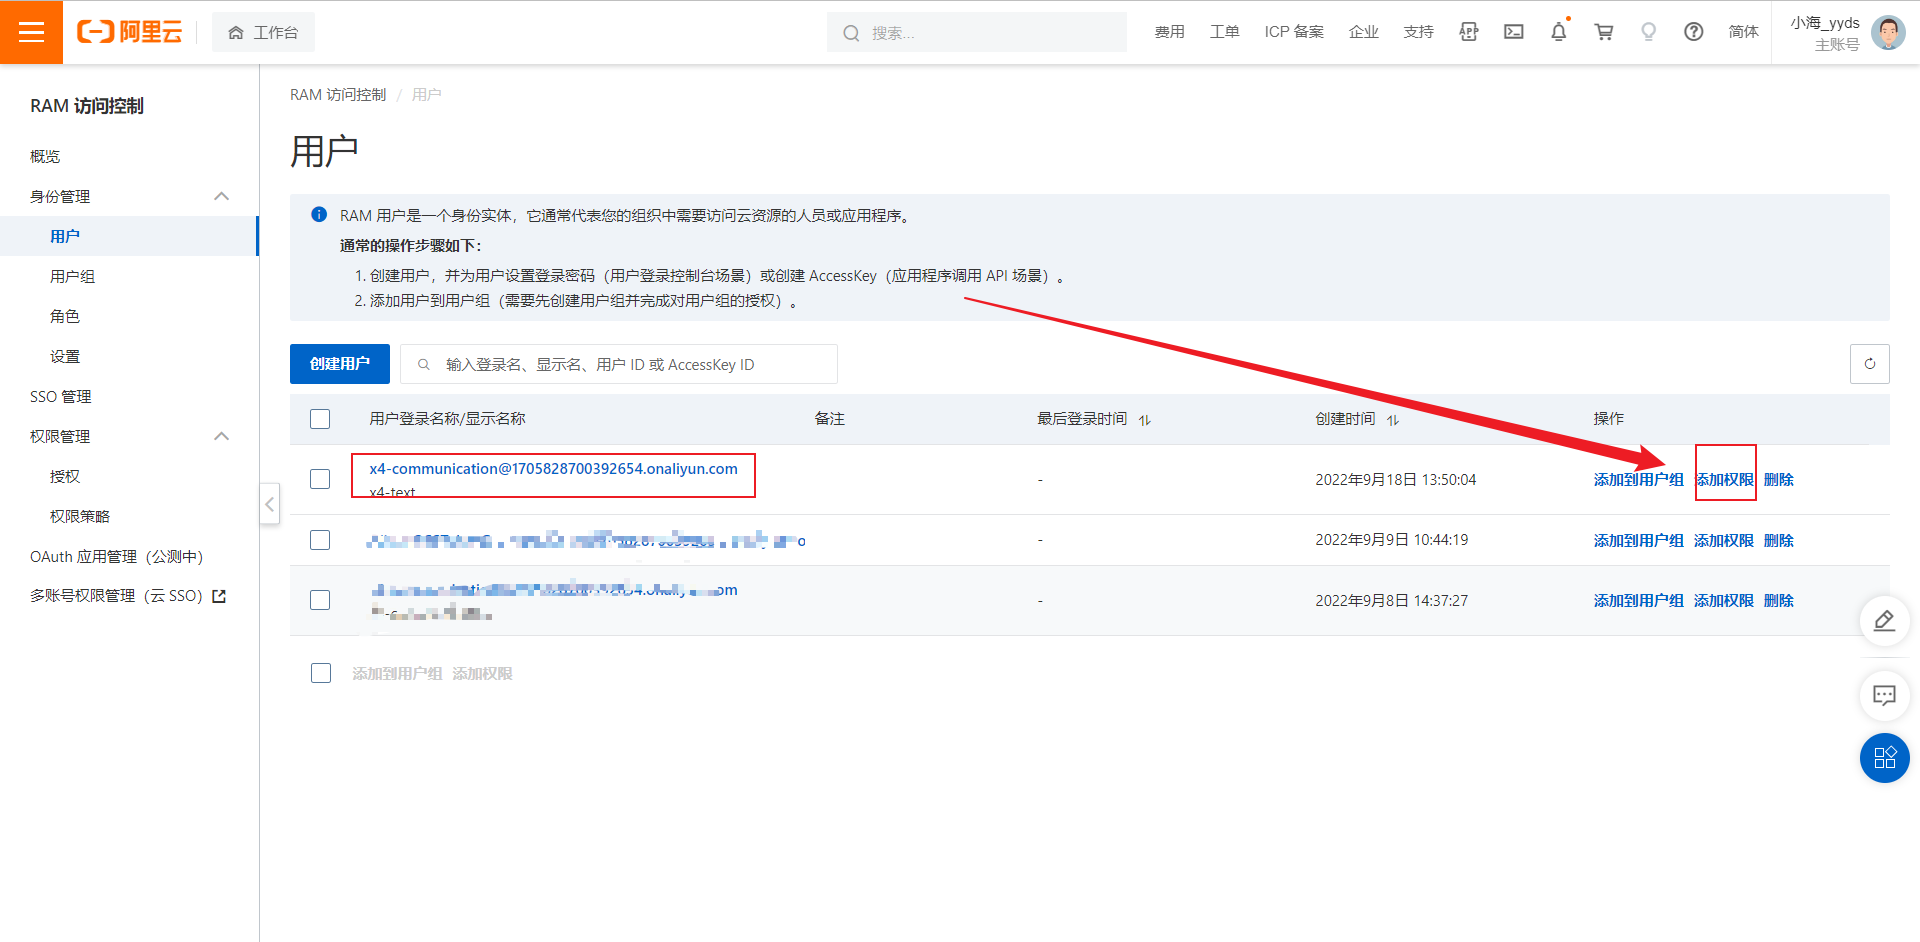Open 授权 in sidebar
This screenshot has height=942, width=1920.
[x=65, y=476]
